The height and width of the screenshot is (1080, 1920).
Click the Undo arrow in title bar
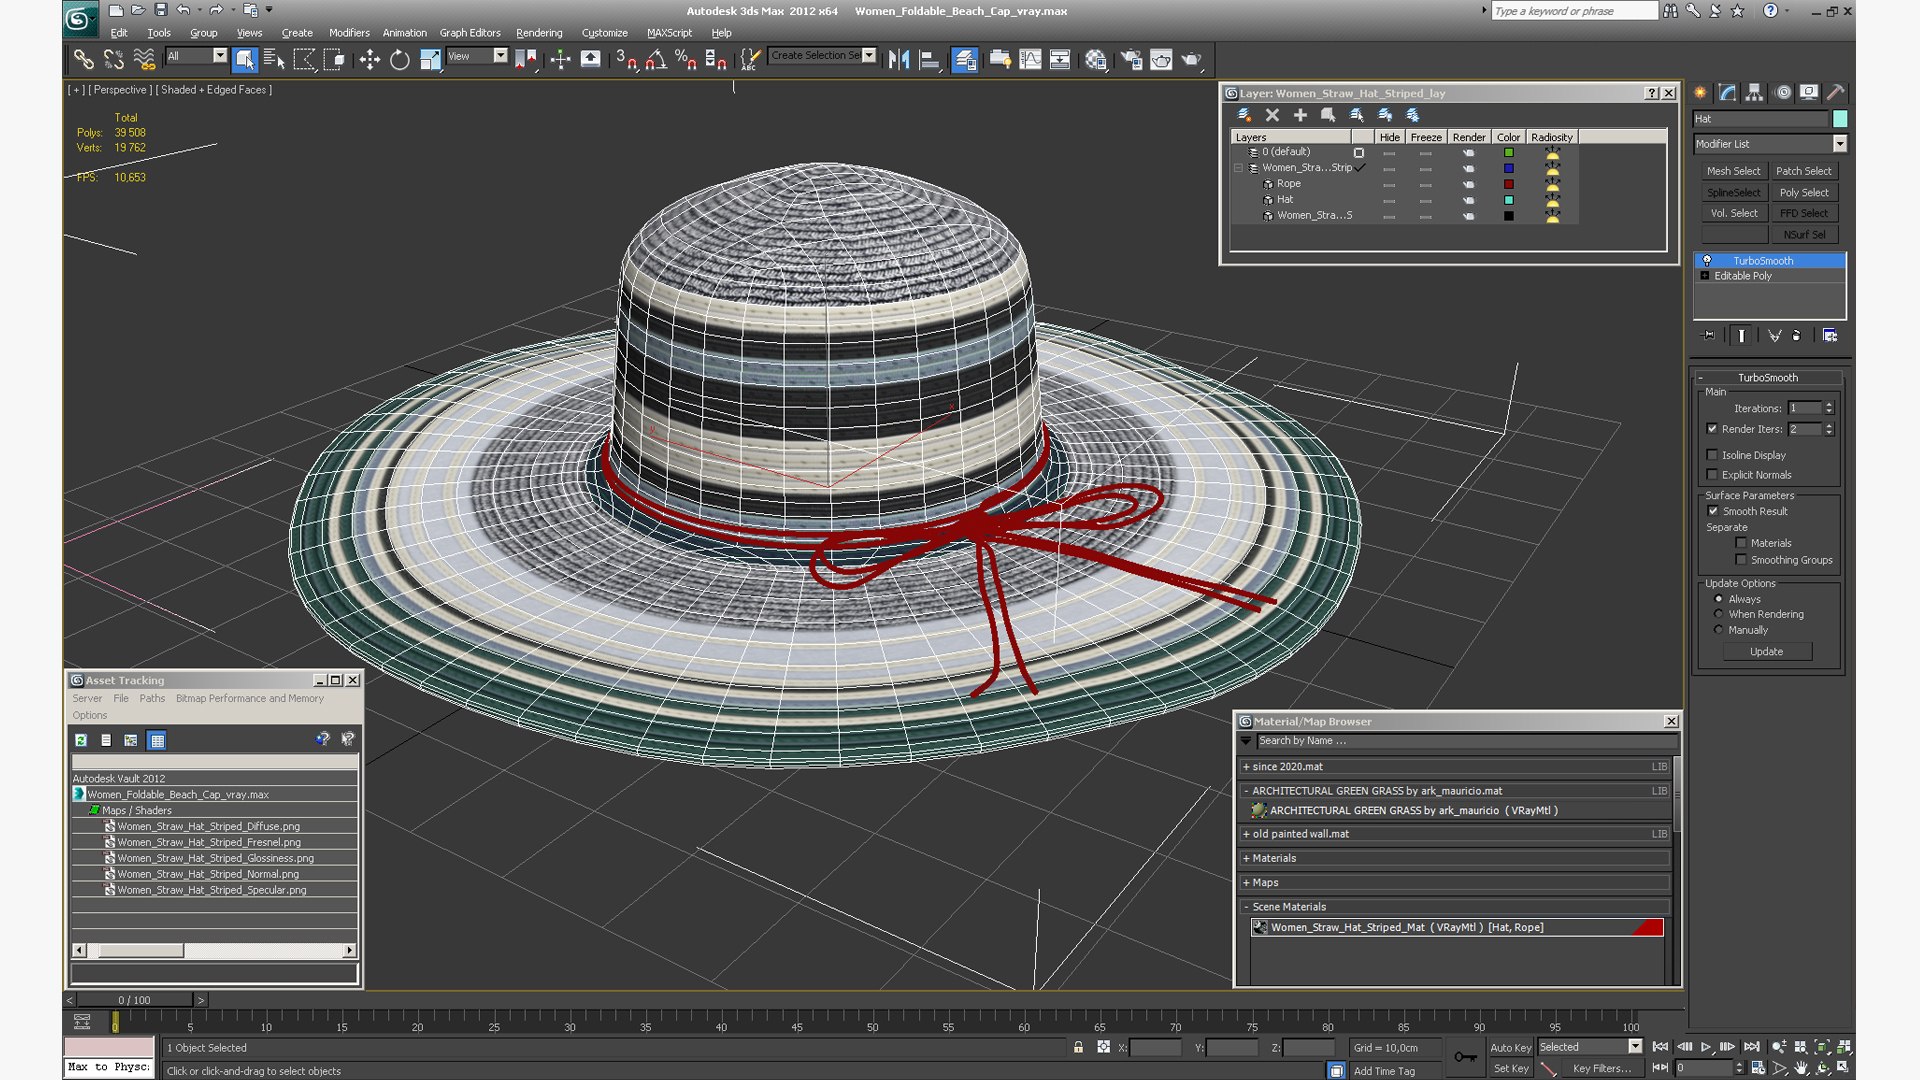183,10
